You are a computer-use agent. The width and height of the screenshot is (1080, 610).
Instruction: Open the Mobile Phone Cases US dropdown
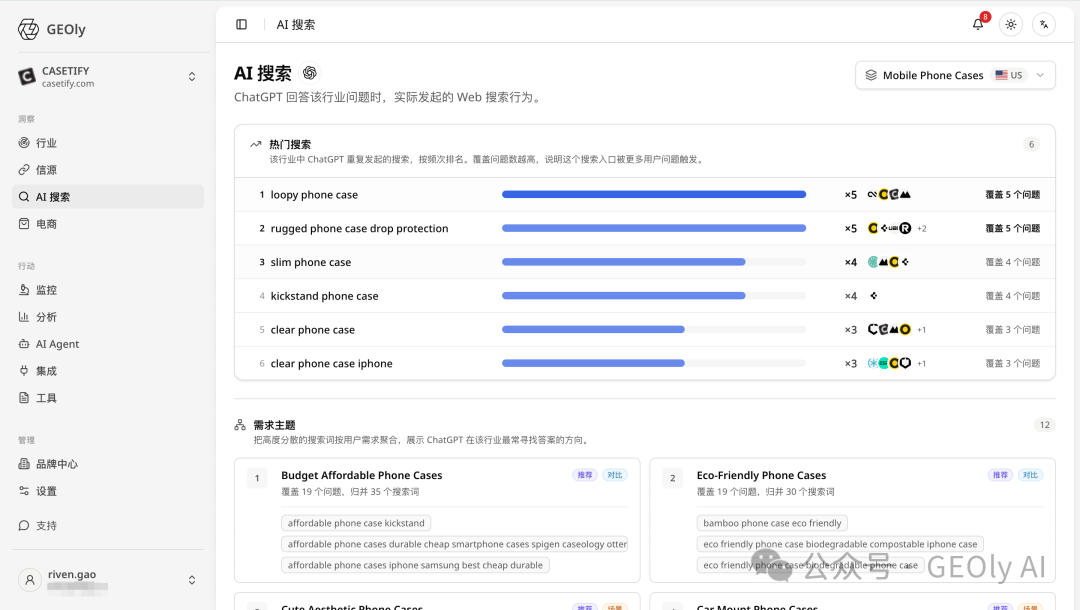point(955,75)
